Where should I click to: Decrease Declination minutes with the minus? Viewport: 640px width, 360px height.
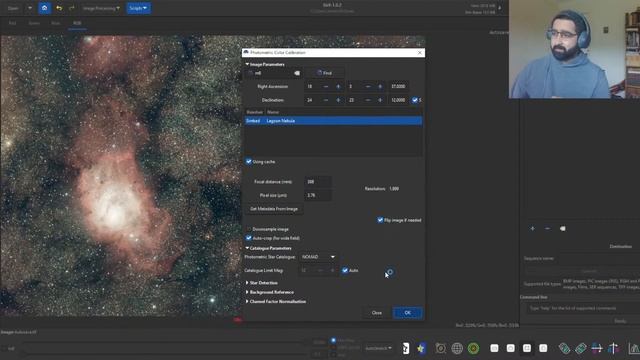[368, 100]
